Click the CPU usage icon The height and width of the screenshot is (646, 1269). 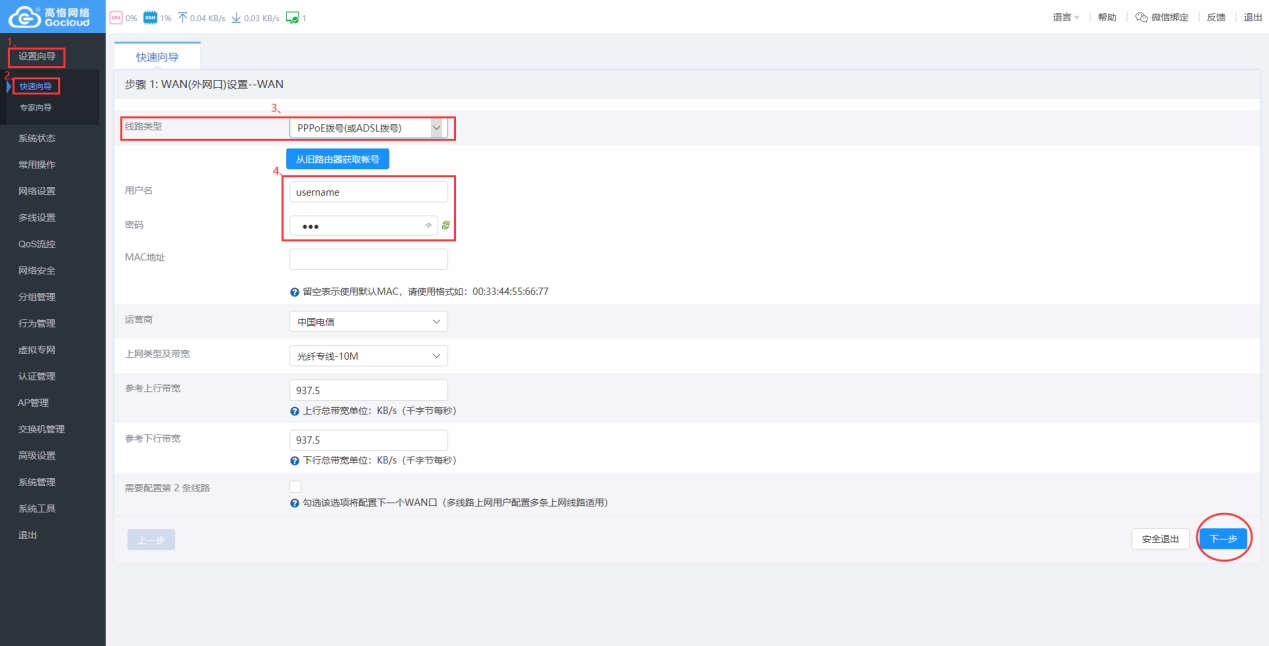115,18
